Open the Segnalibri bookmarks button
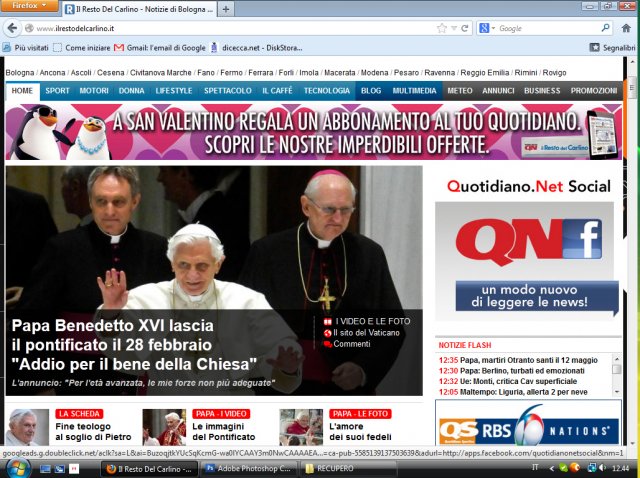Screen dimensions: 640x478 click(612, 48)
